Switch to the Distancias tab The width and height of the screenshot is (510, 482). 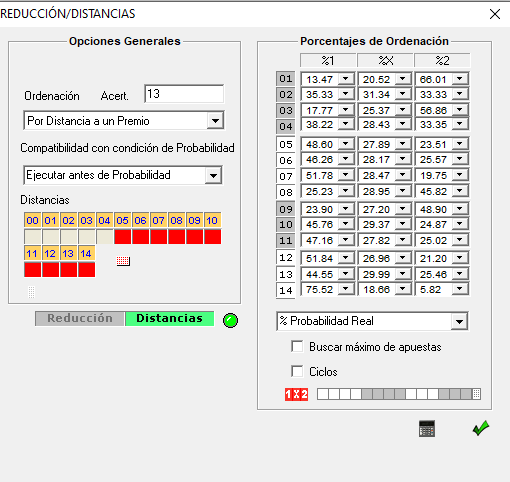(x=169, y=319)
